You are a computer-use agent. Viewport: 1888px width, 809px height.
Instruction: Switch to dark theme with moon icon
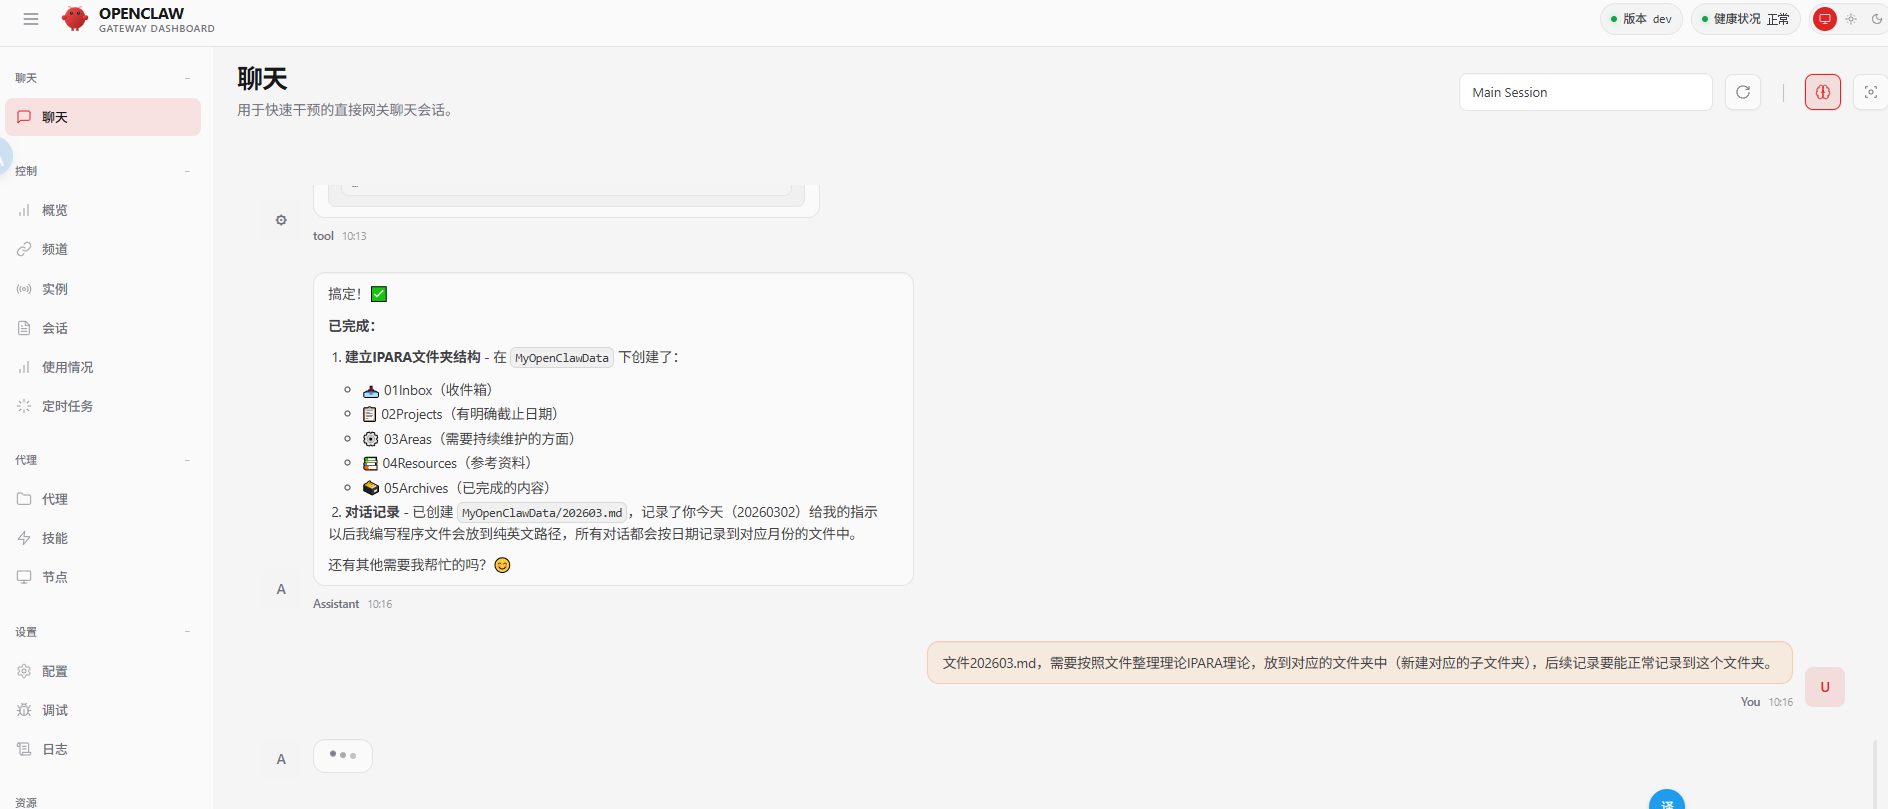[x=1876, y=19]
